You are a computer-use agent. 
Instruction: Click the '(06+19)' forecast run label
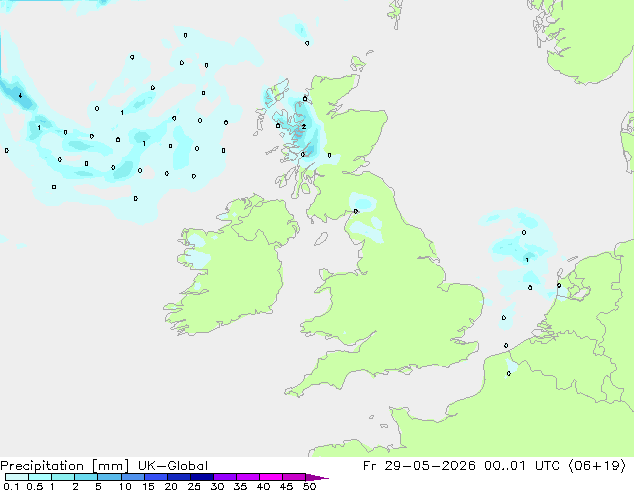coord(597,466)
